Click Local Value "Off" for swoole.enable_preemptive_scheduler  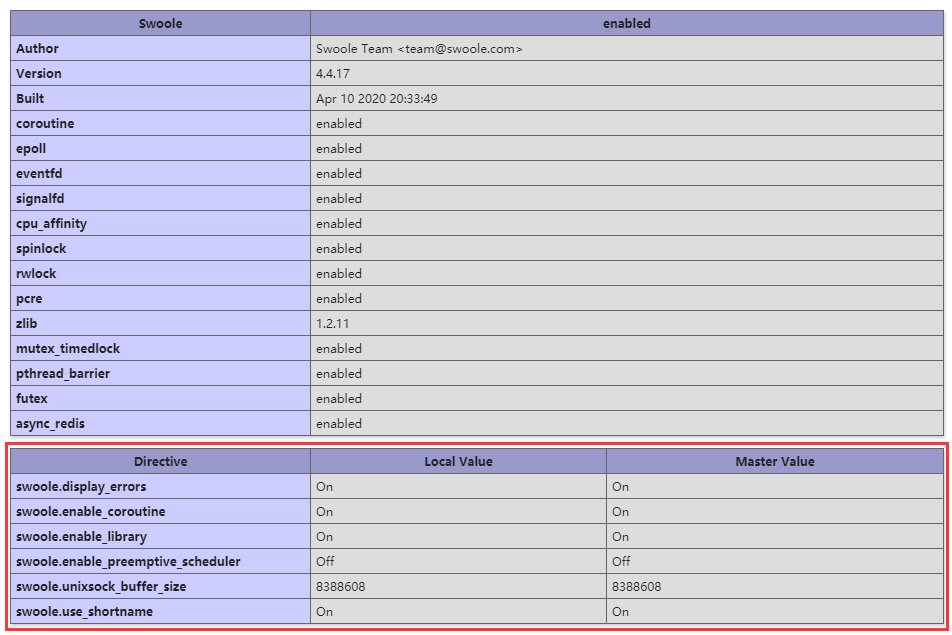click(x=325, y=561)
